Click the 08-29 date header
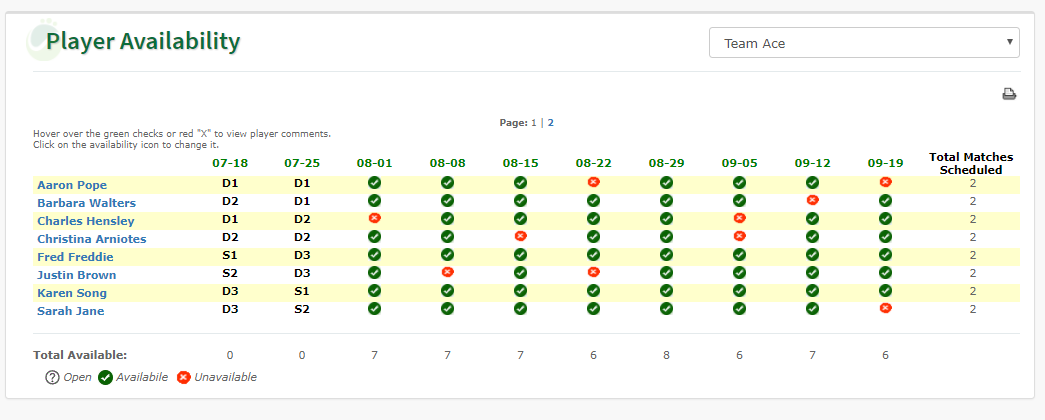The width and height of the screenshot is (1045, 420). click(x=666, y=163)
